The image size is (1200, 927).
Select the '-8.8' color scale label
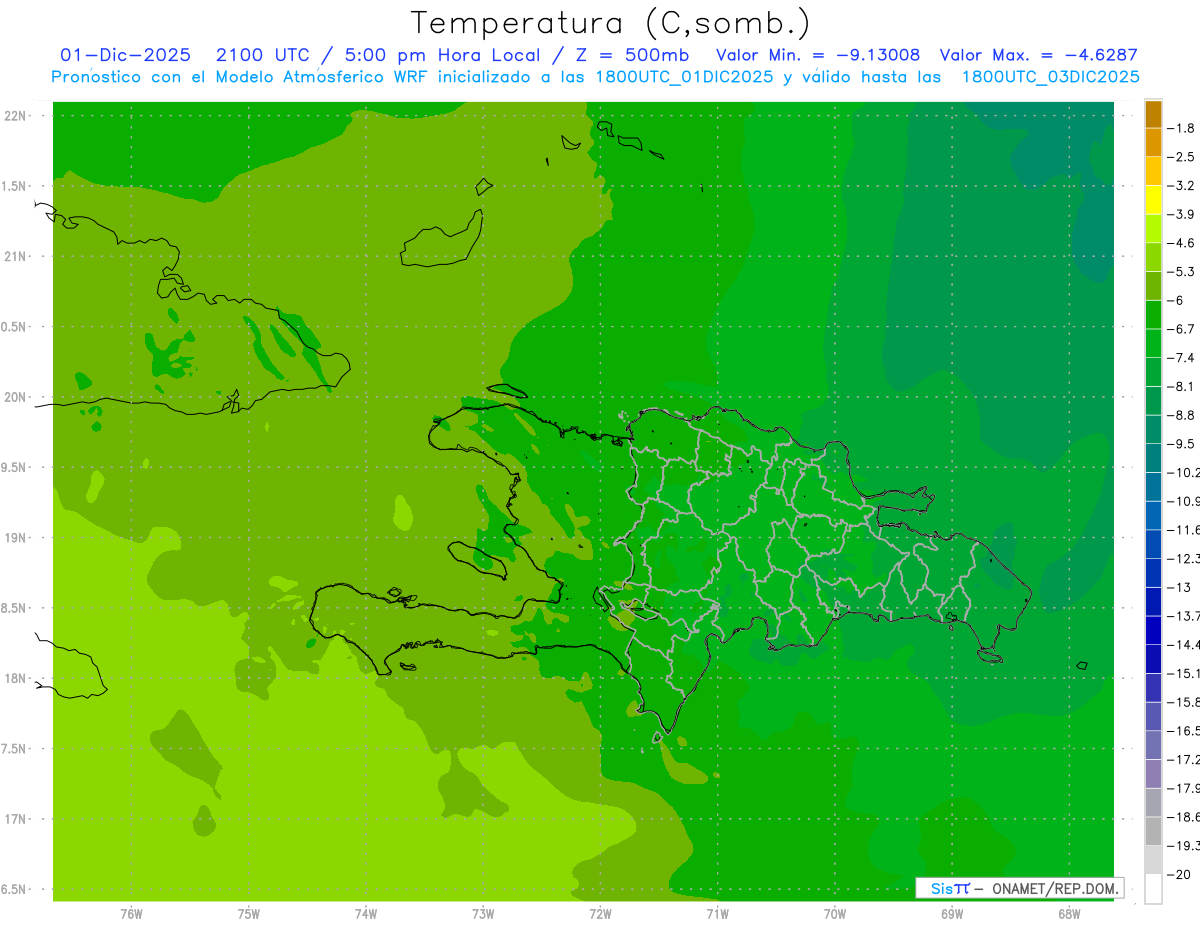[x=1181, y=415]
